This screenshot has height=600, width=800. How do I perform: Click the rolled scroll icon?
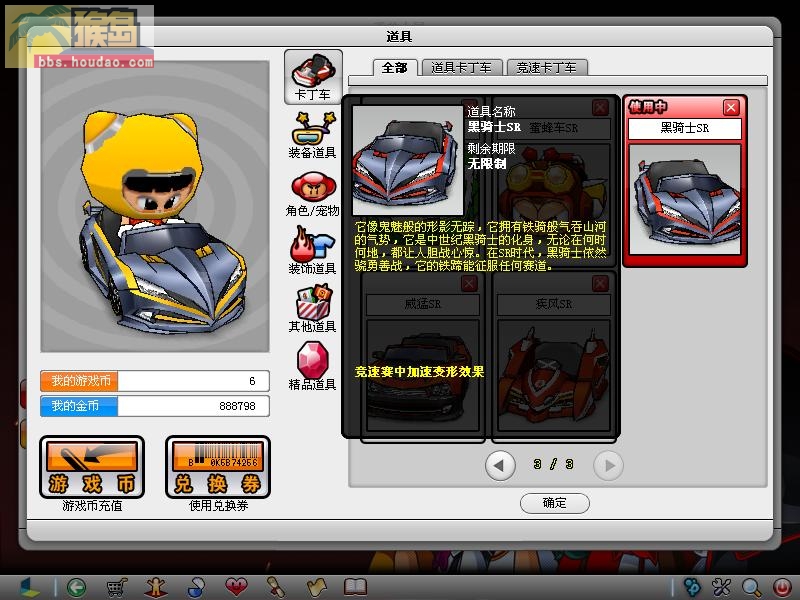276,587
